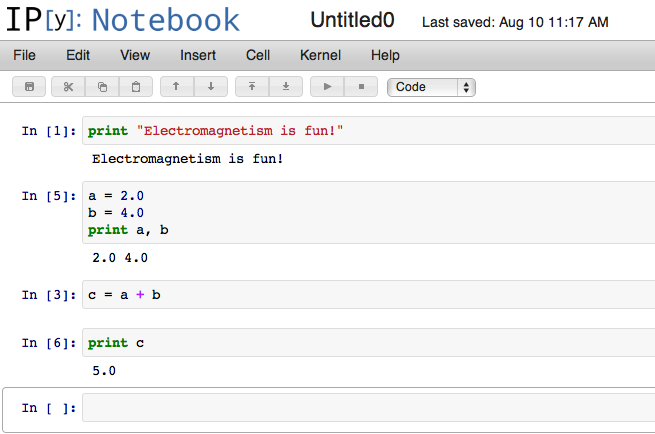Click the save notebook icon
Image resolution: width=655 pixels, height=434 pixels.
click(29, 86)
